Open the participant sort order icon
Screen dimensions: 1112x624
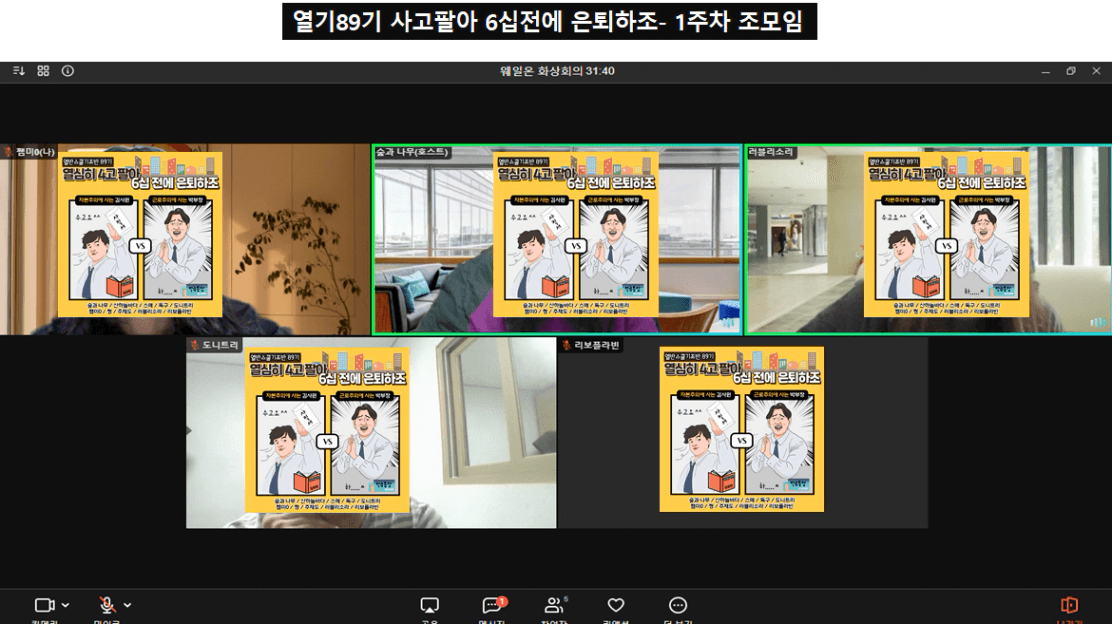(x=19, y=71)
